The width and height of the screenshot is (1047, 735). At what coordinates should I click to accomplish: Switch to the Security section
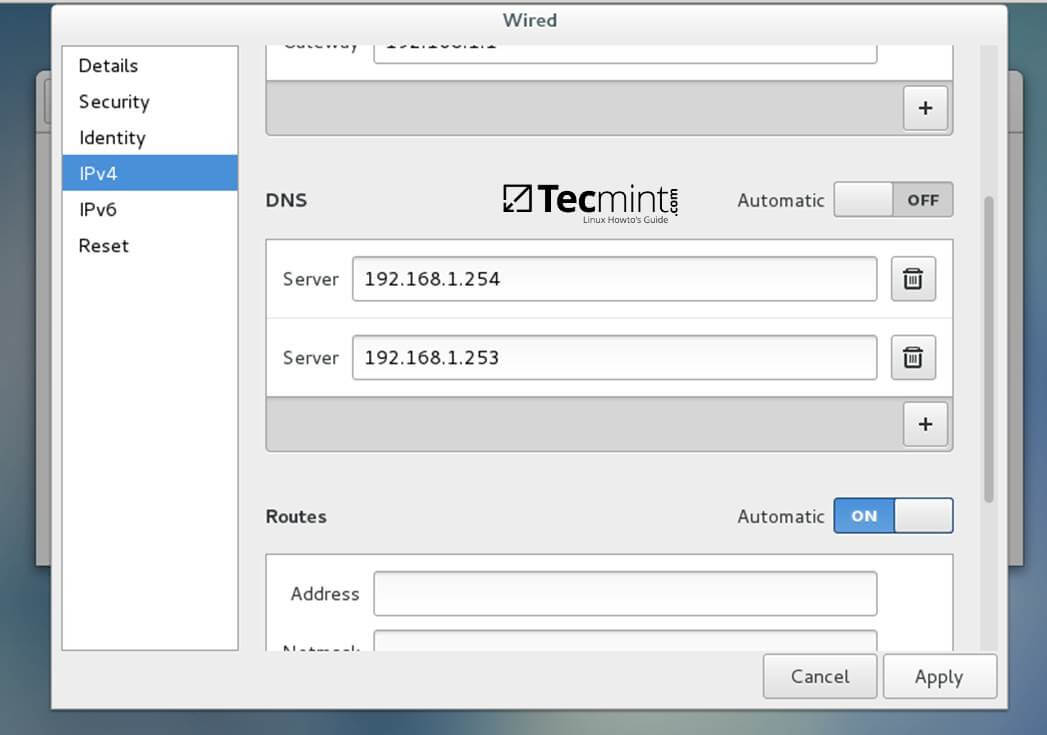(x=114, y=102)
